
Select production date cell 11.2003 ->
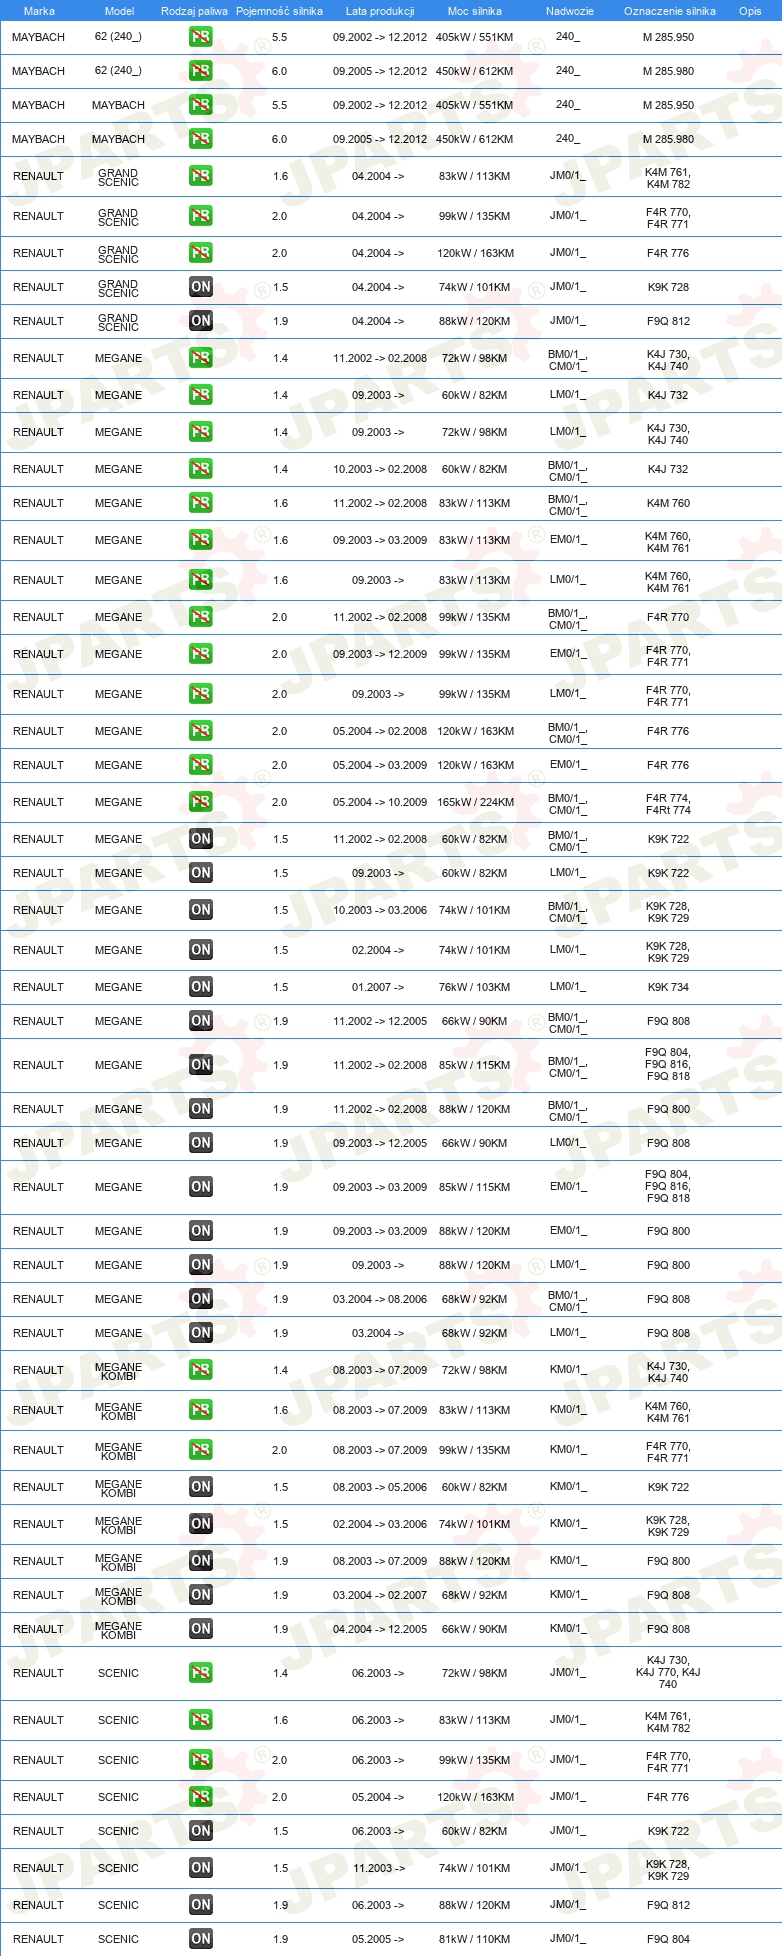pos(378,1868)
